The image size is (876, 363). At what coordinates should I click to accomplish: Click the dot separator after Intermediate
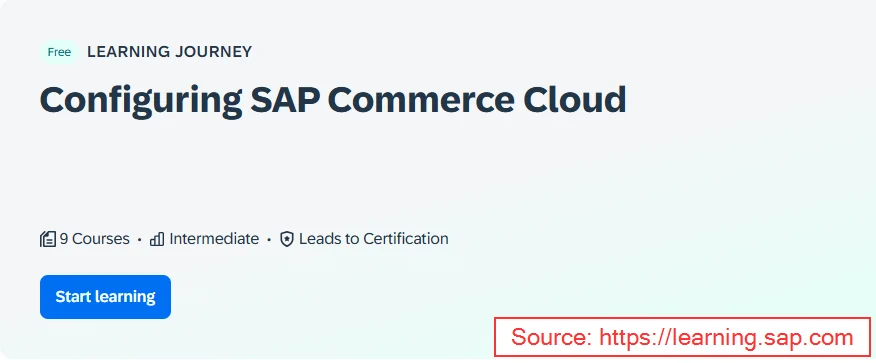[x=269, y=240]
